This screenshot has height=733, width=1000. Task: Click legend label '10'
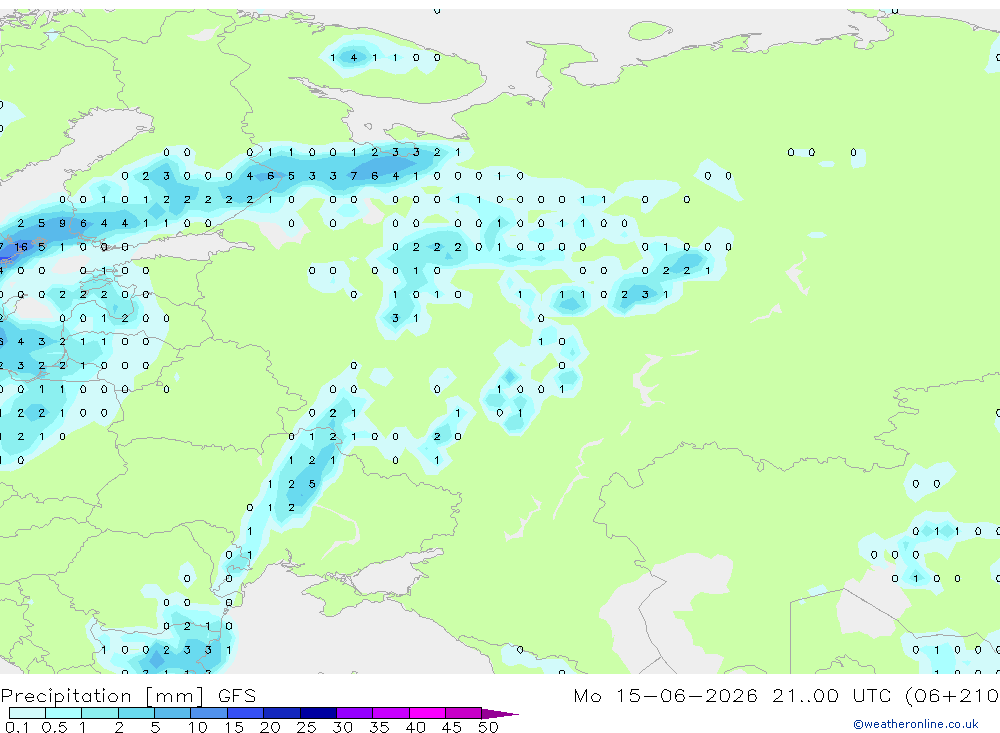tap(197, 727)
